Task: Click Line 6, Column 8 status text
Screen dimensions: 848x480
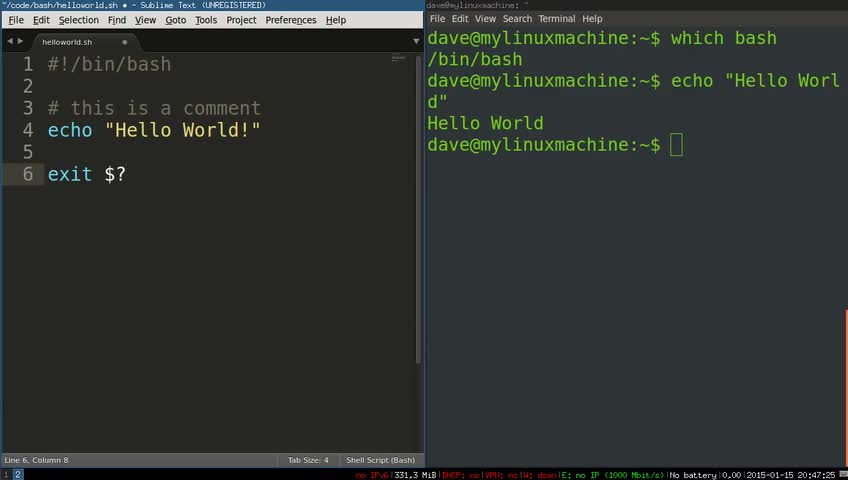Action: coord(37,460)
